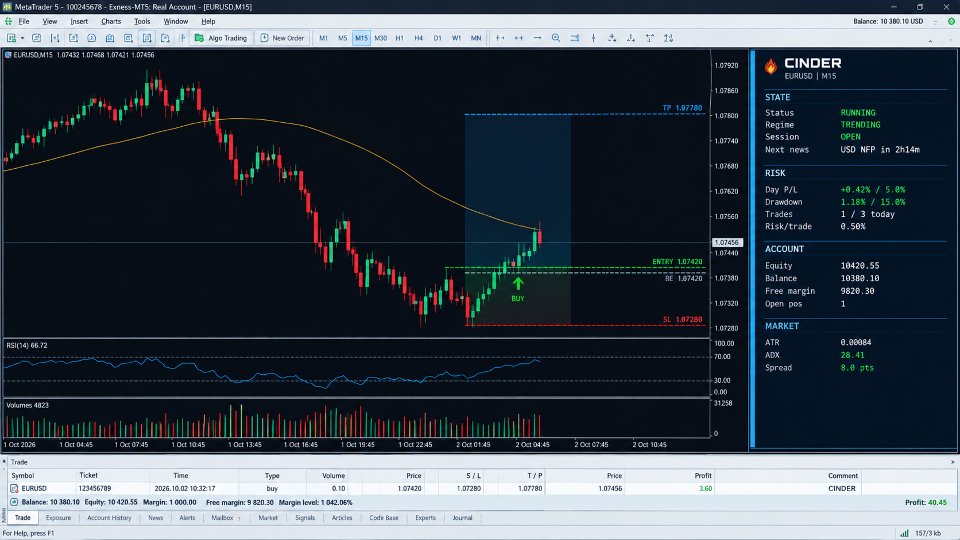Click the new chart icon with green plus
This screenshot has height=540, width=960.
point(11,38)
